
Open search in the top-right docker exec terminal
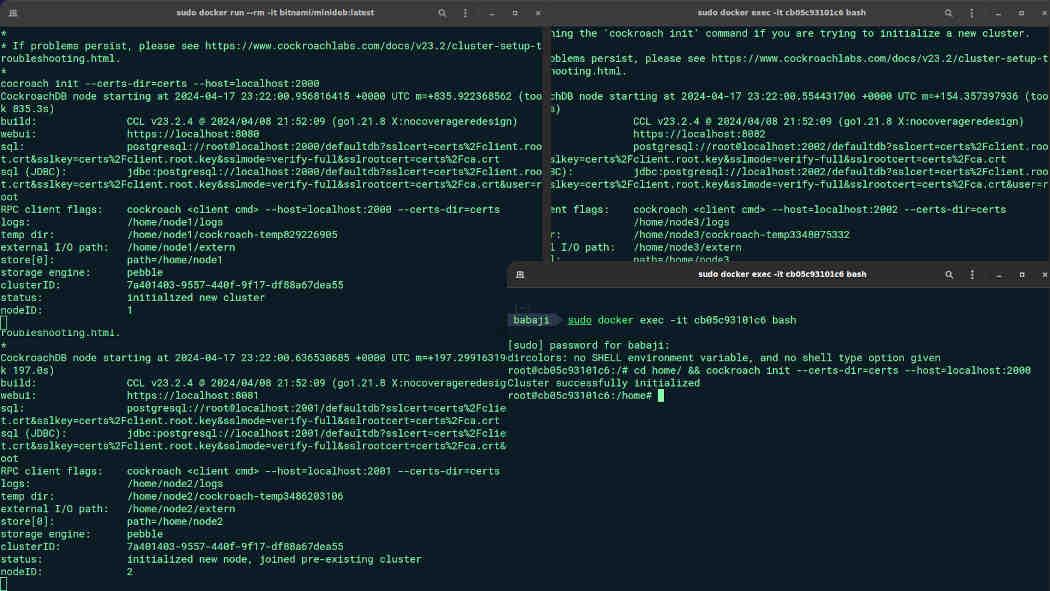click(948, 13)
